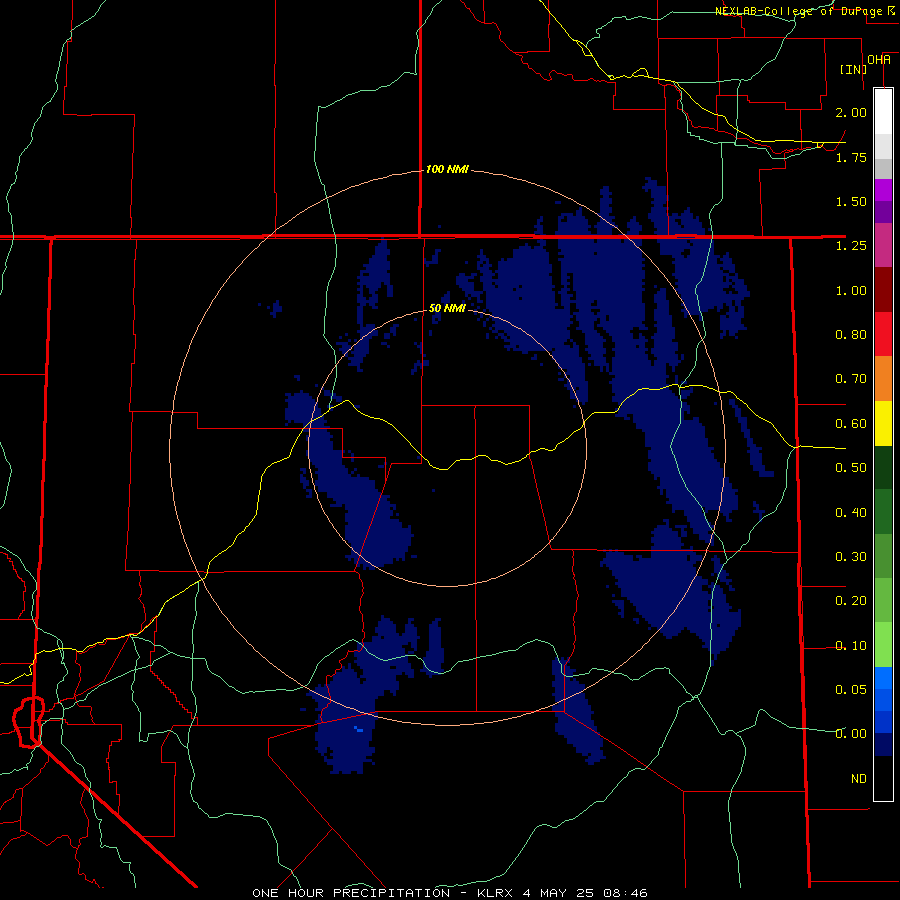Click the 0.20 legend value
This screenshot has height=900, width=900.
(851, 601)
